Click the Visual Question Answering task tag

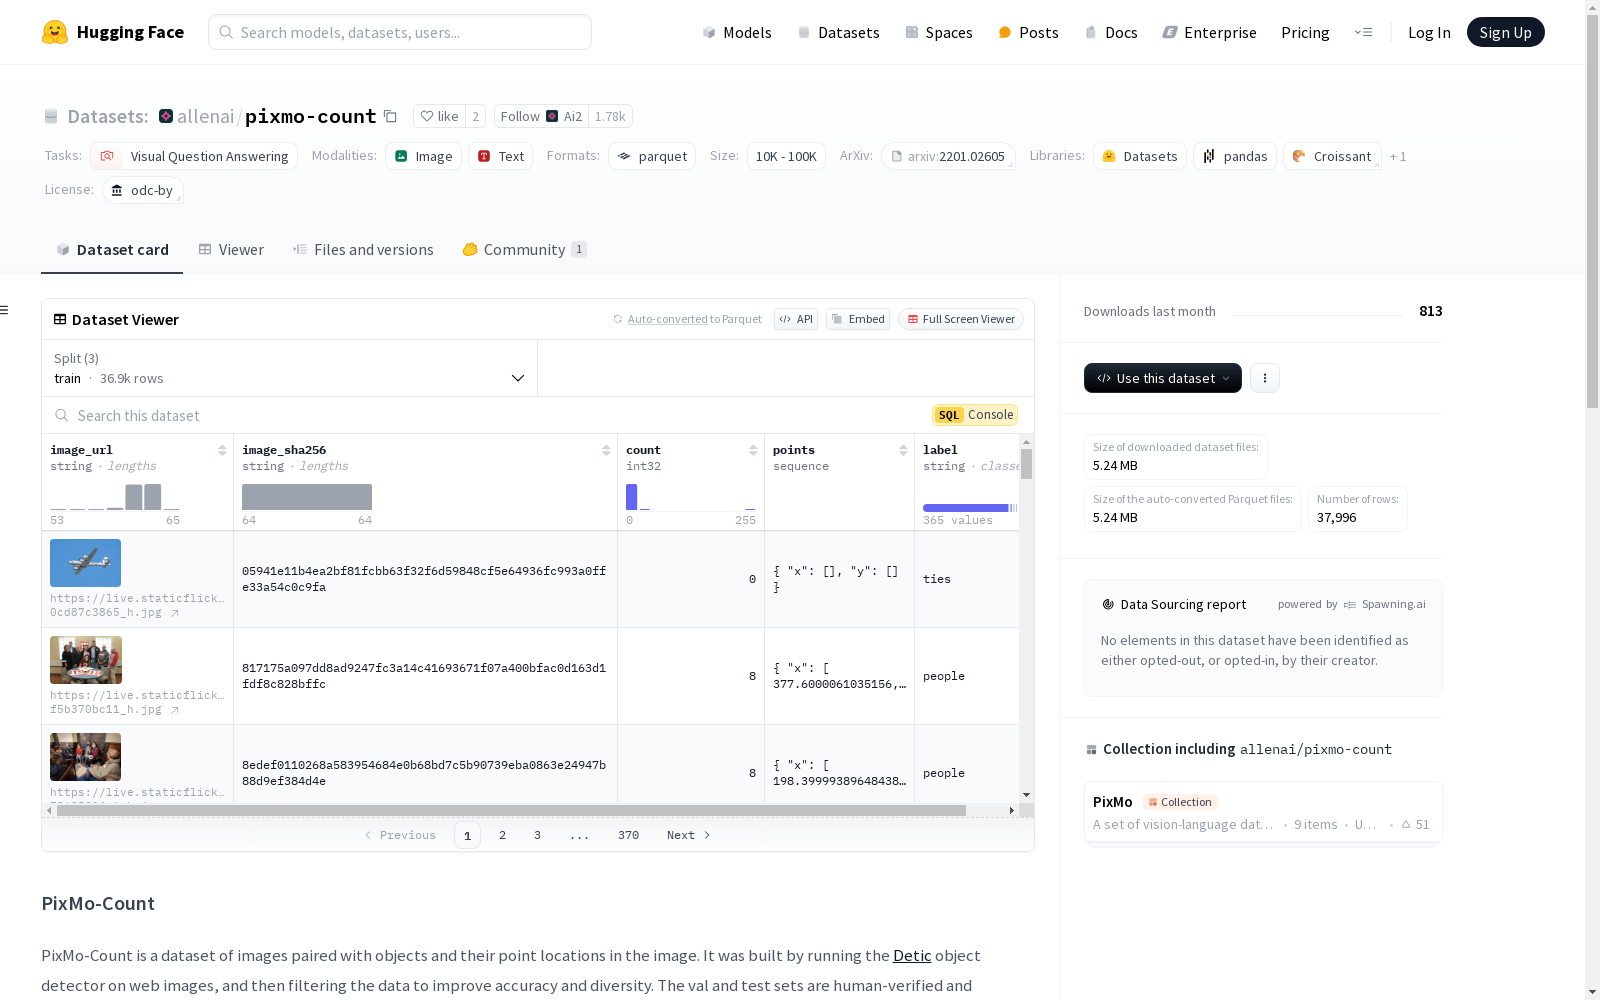coord(194,157)
